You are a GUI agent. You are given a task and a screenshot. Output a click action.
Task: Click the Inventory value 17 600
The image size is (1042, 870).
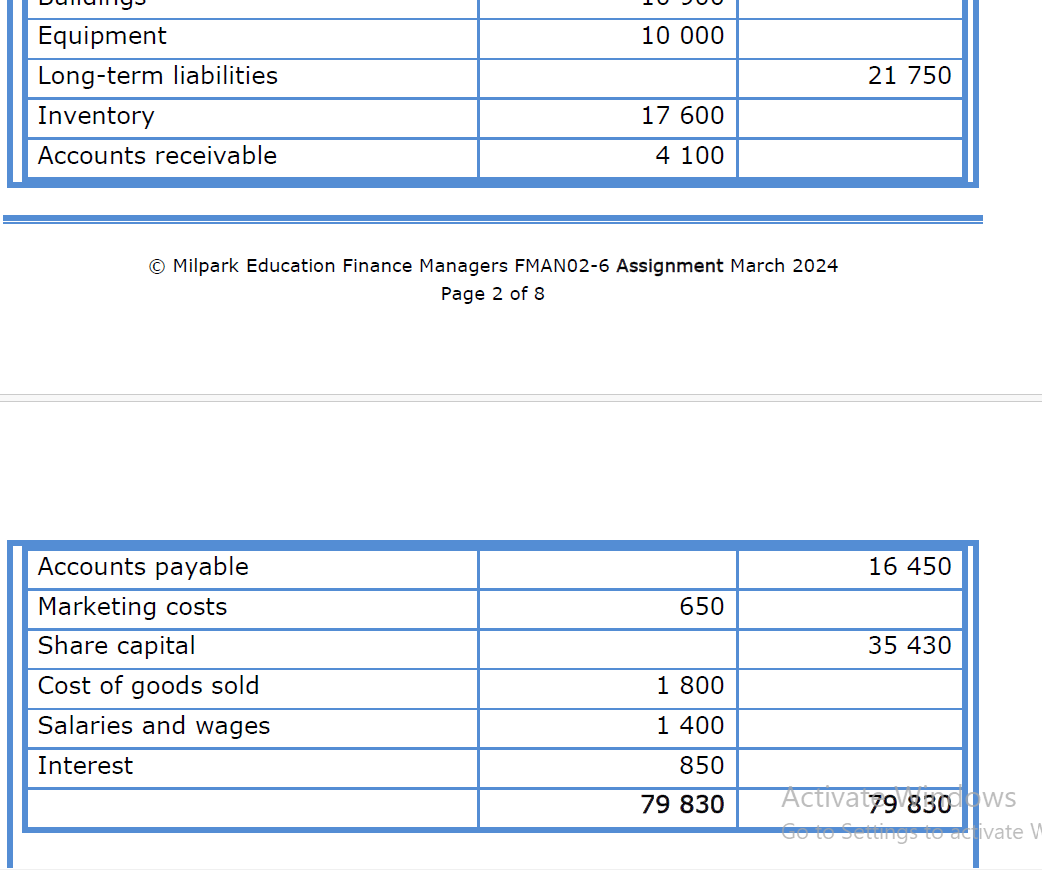pyautogui.click(x=682, y=116)
